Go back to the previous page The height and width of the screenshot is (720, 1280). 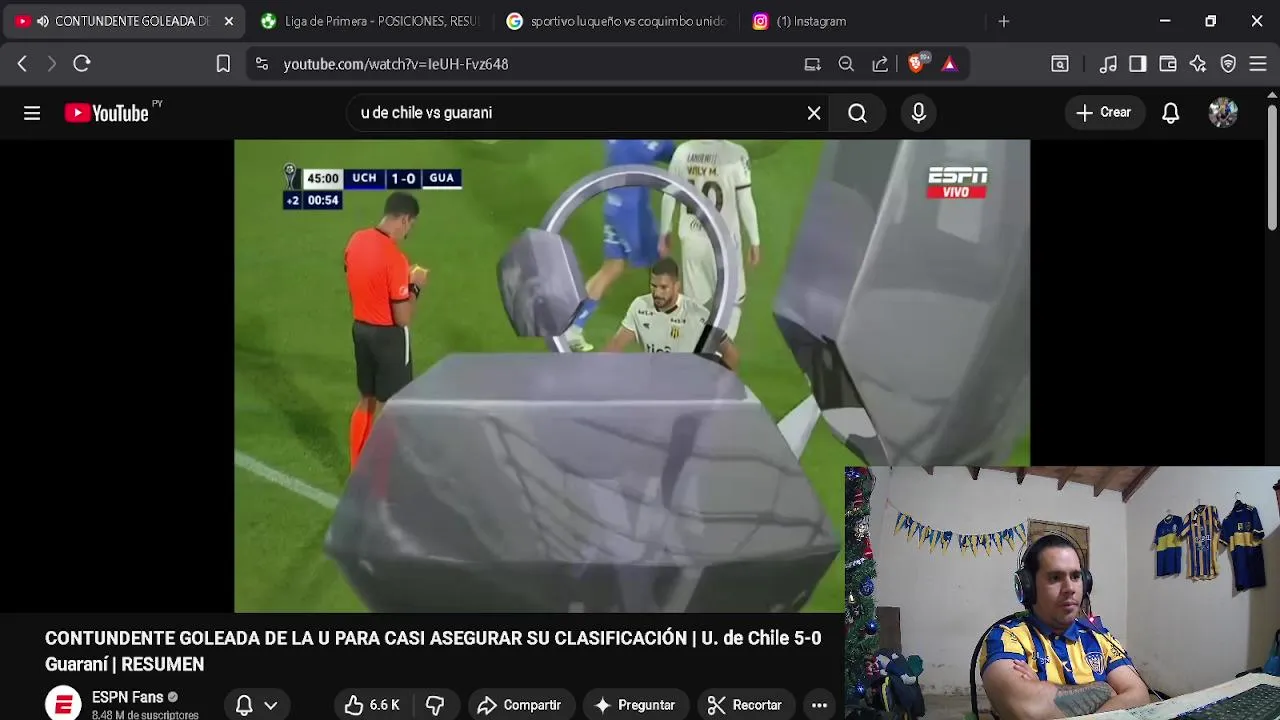point(22,64)
